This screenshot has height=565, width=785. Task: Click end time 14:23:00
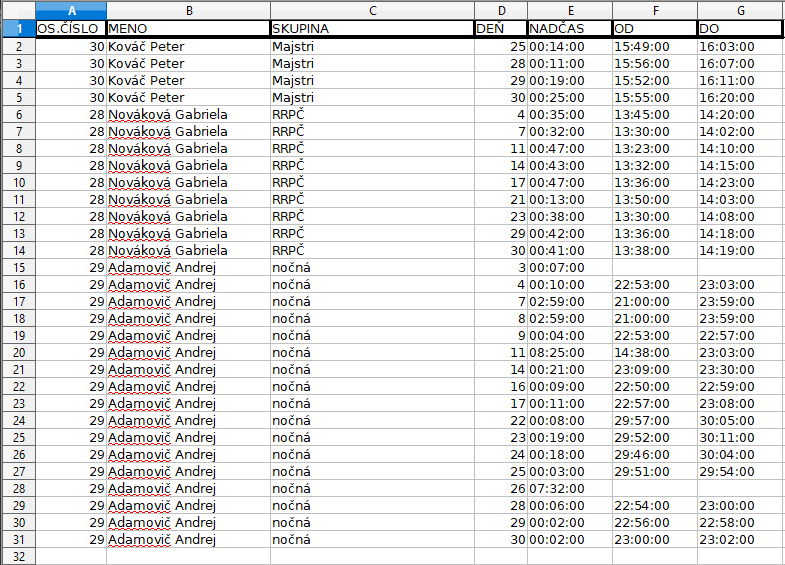coord(741,183)
